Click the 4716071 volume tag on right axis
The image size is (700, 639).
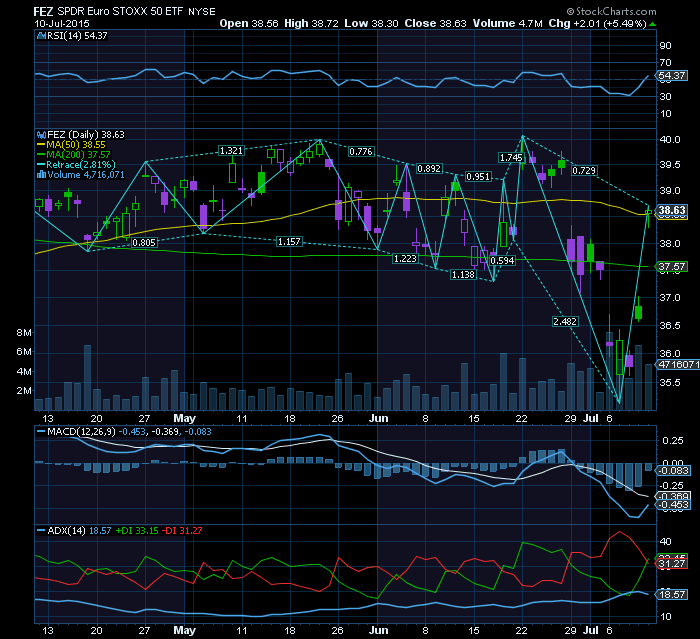pos(678,364)
